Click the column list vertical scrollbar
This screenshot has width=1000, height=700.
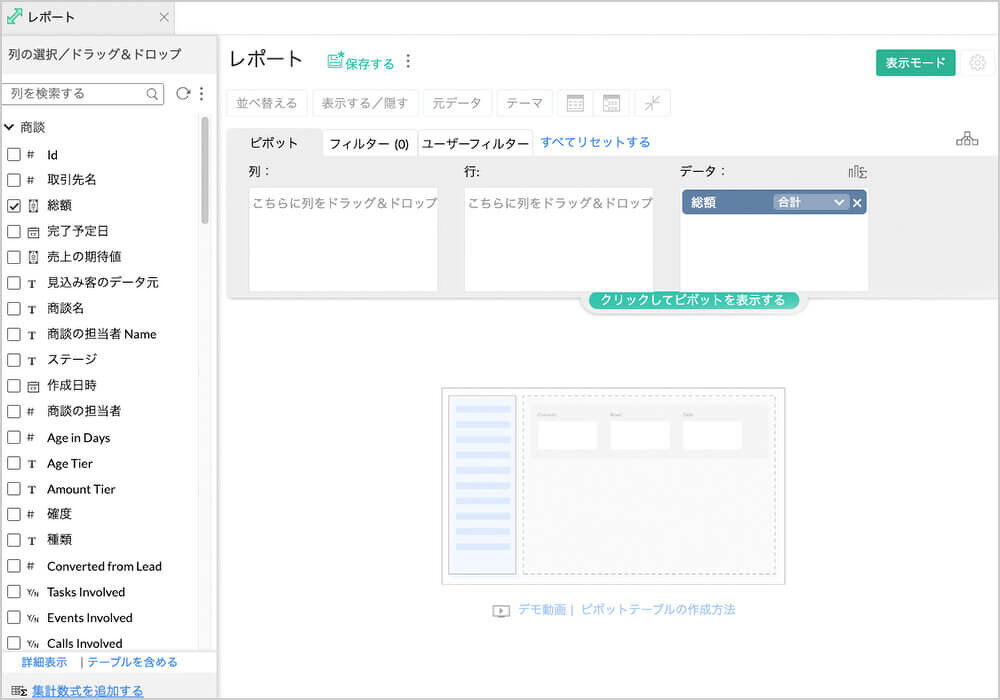click(205, 170)
